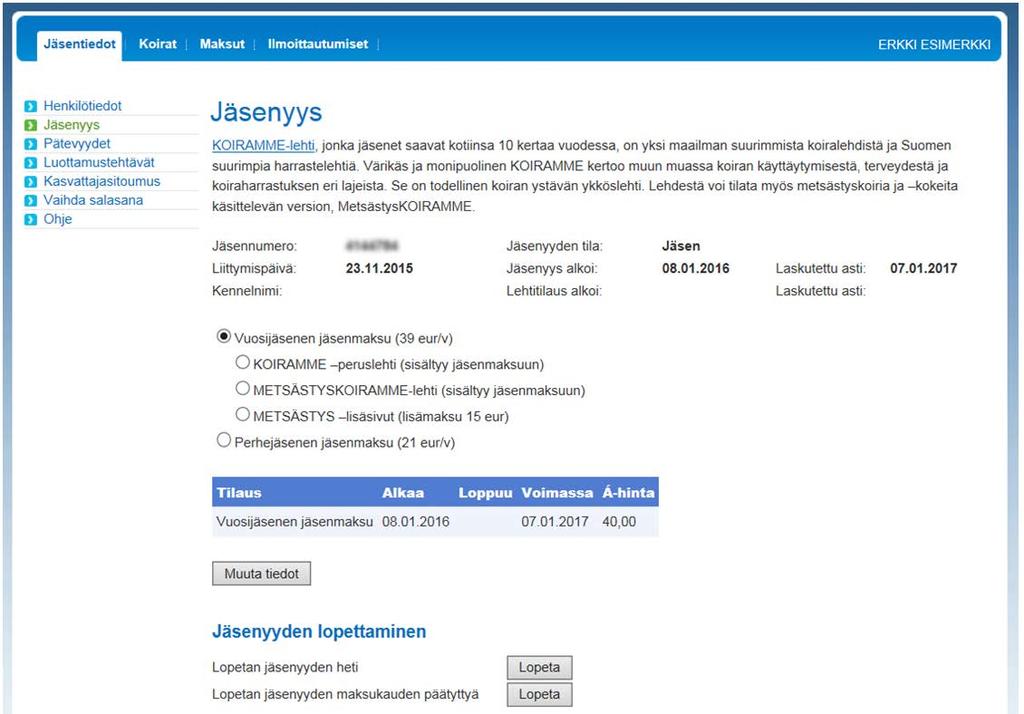Image resolution: width=1024 pixels, height=714 pixels.
Task: Click the arrow icon beside Pätevyydet
Action: pos(31,144)
